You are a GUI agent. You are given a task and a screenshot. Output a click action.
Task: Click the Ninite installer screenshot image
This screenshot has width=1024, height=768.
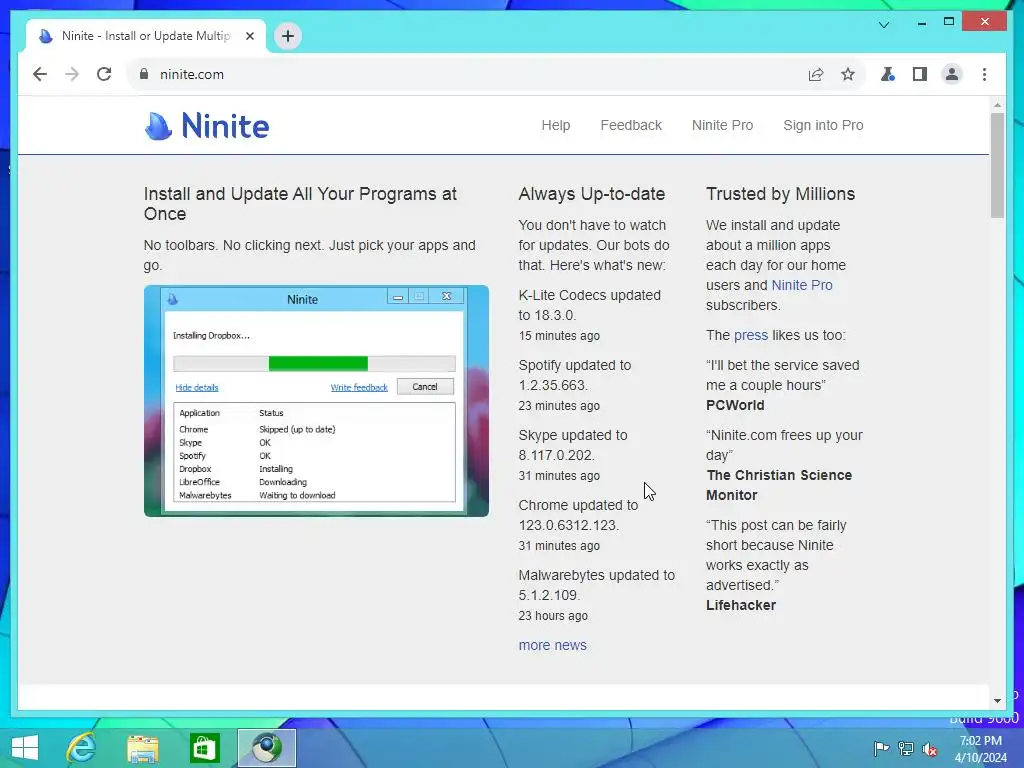(316, 401)
